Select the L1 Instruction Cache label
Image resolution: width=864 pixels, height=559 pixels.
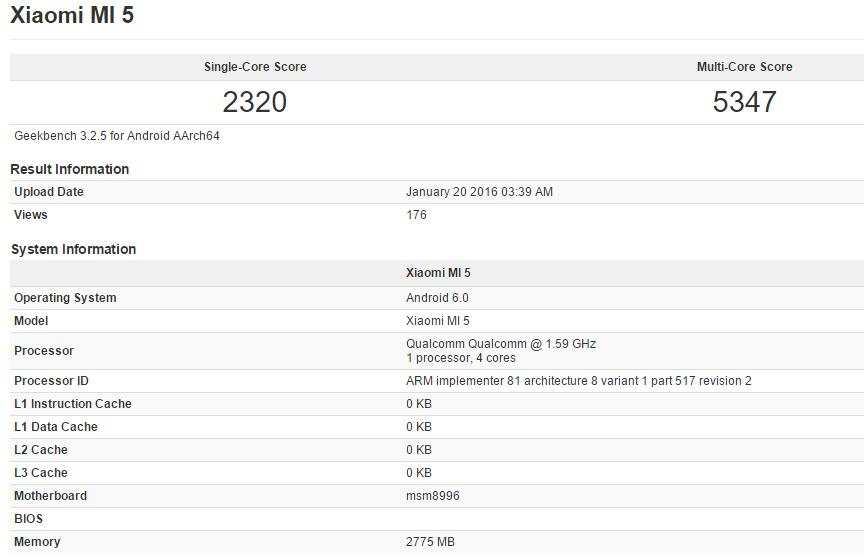coord(73,404)
